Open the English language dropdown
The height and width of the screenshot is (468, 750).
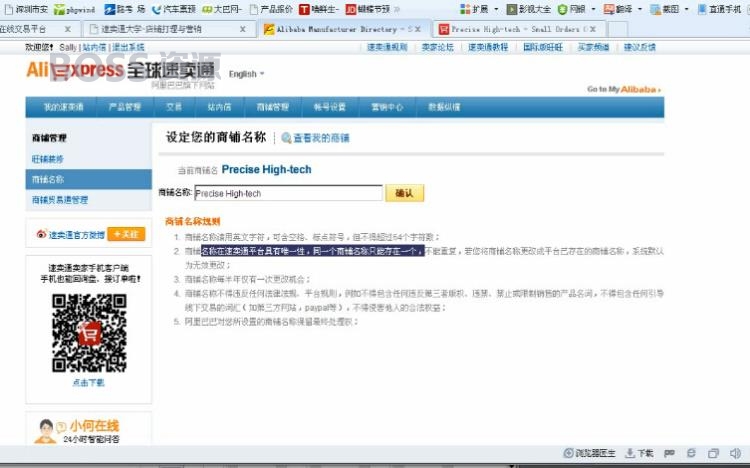tap(246, 74)
